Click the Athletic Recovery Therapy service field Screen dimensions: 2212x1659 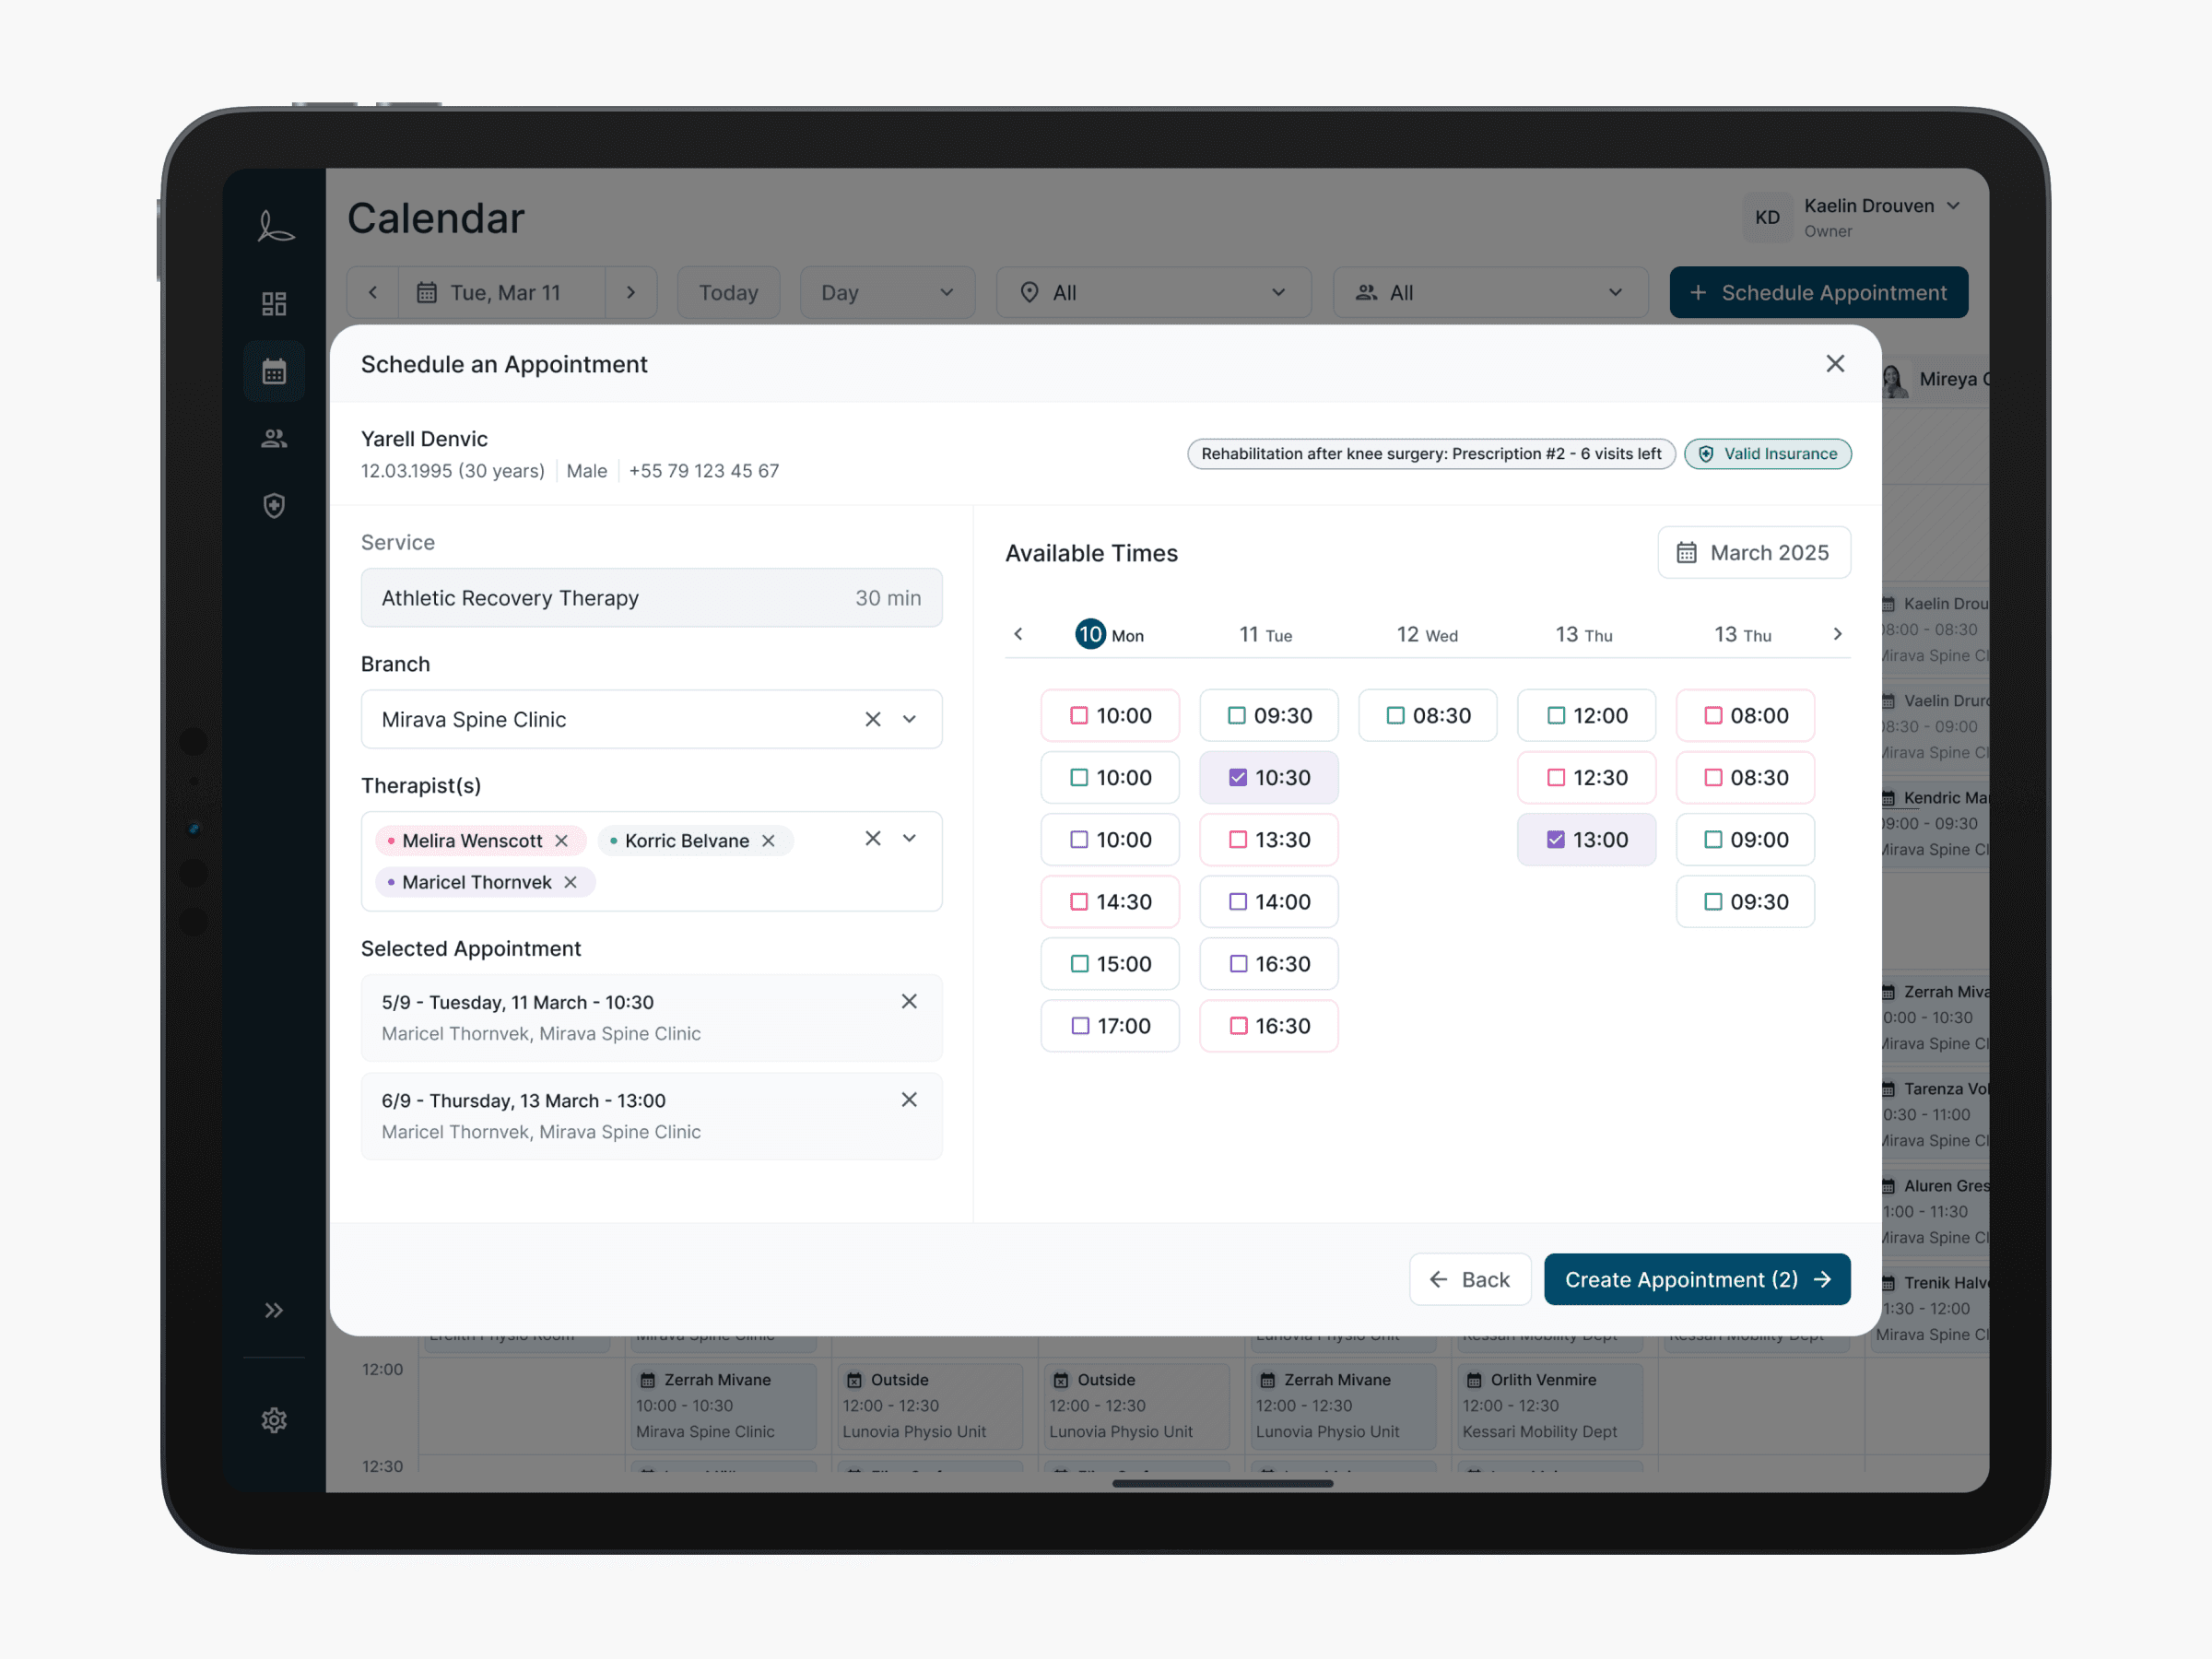pyautogui.click(x=651, y=597)
